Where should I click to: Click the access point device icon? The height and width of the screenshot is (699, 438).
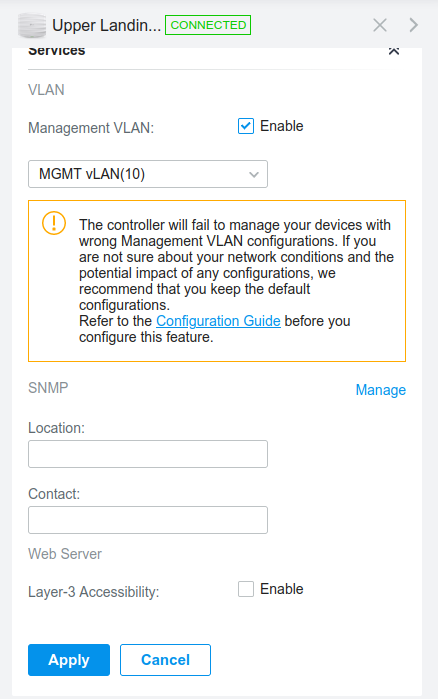[32, 25]
